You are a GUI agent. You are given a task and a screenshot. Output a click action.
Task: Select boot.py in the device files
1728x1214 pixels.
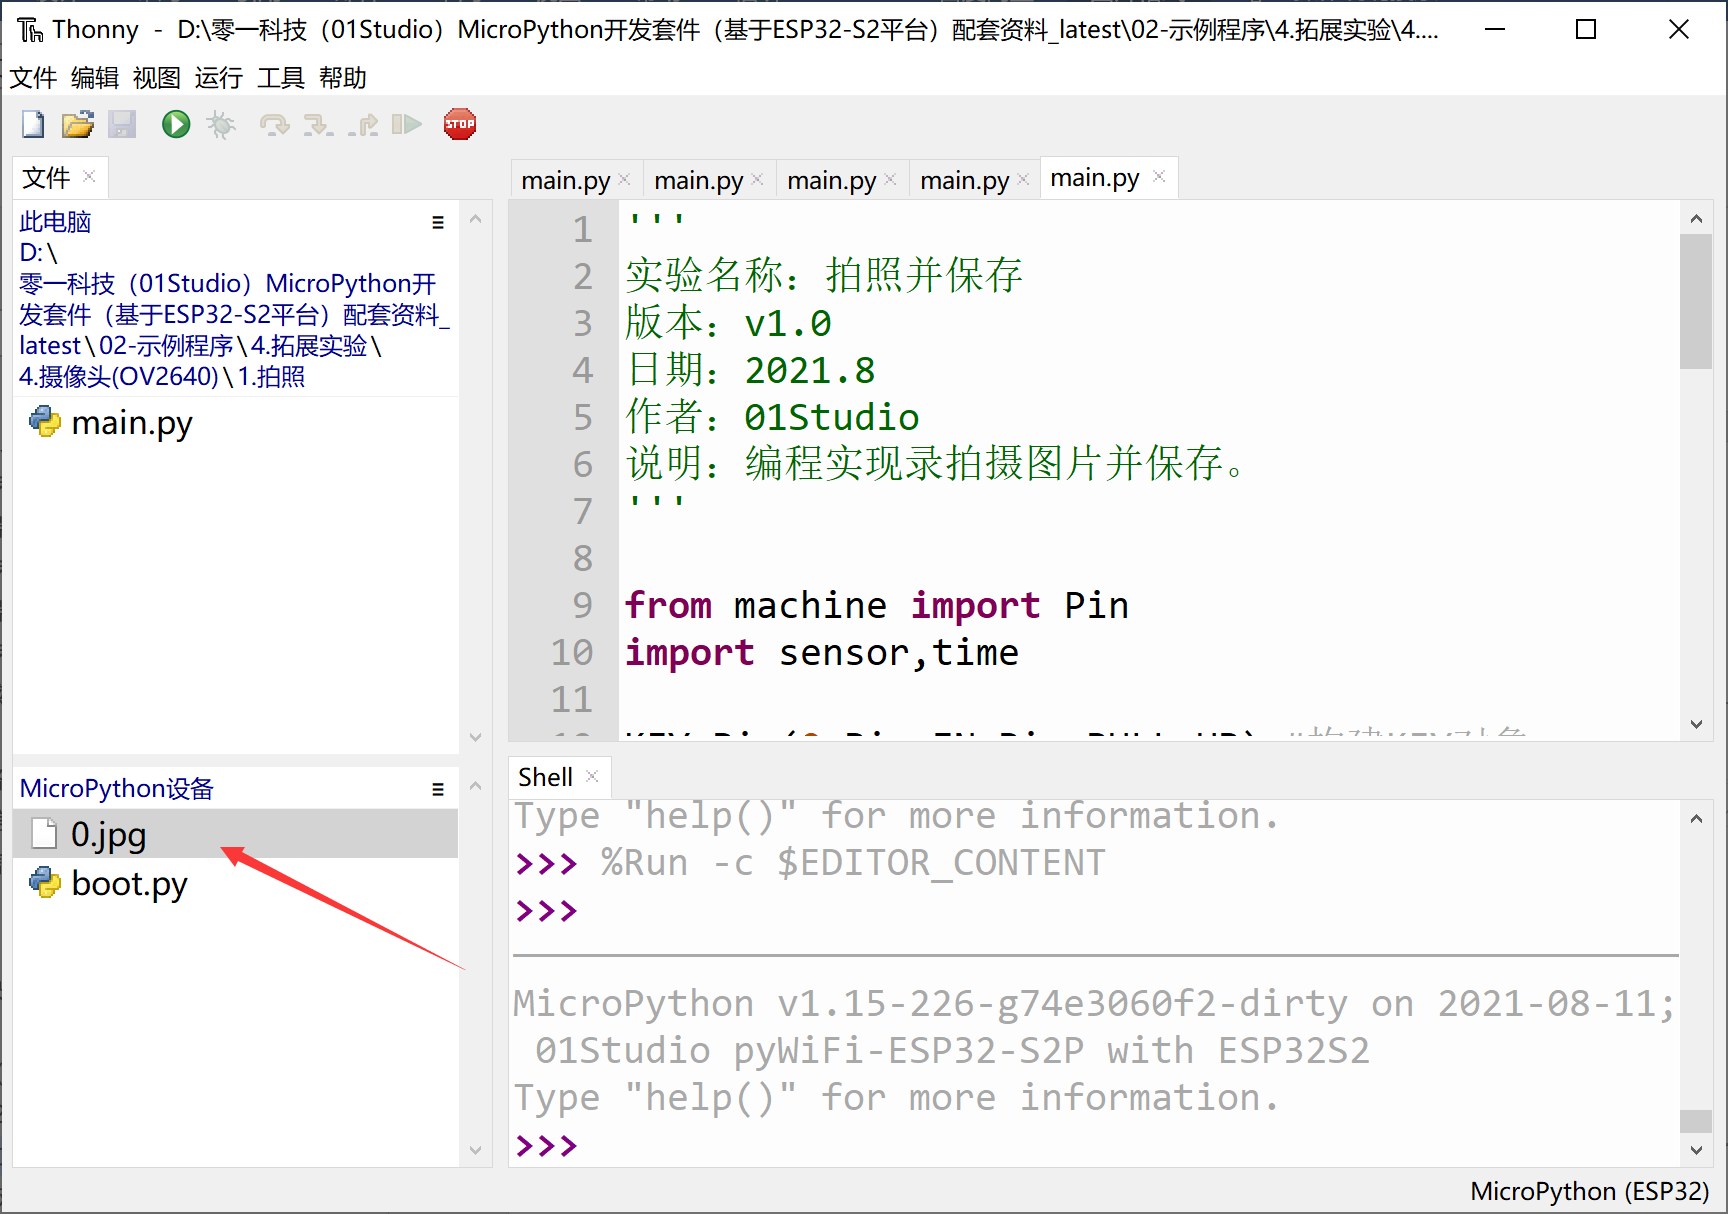pos(129,884)
